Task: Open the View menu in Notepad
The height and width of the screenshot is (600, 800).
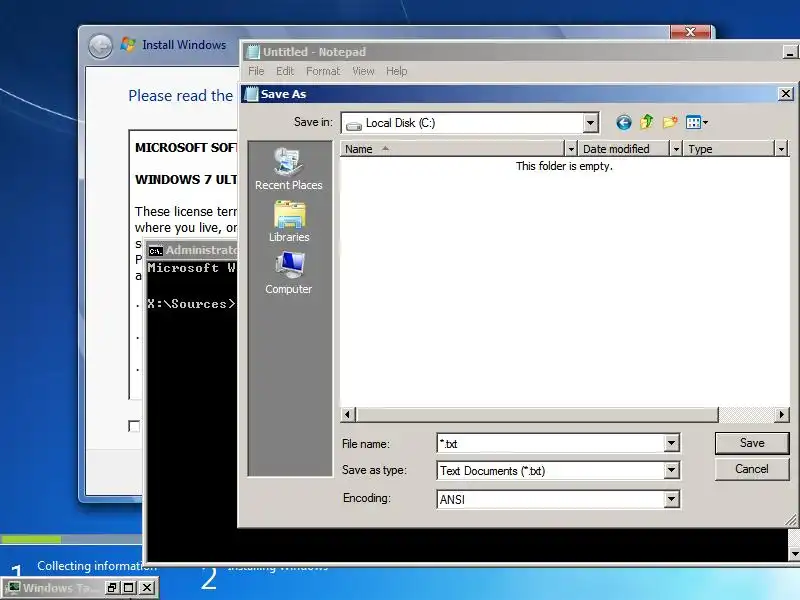Action: [363, 71]
